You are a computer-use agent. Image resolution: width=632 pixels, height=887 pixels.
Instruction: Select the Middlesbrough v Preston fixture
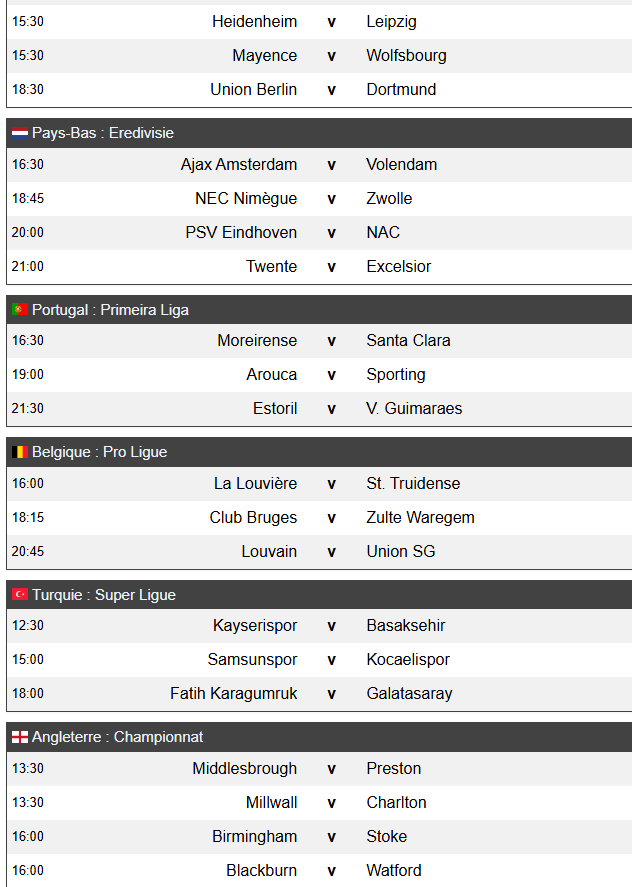[331, 769]
